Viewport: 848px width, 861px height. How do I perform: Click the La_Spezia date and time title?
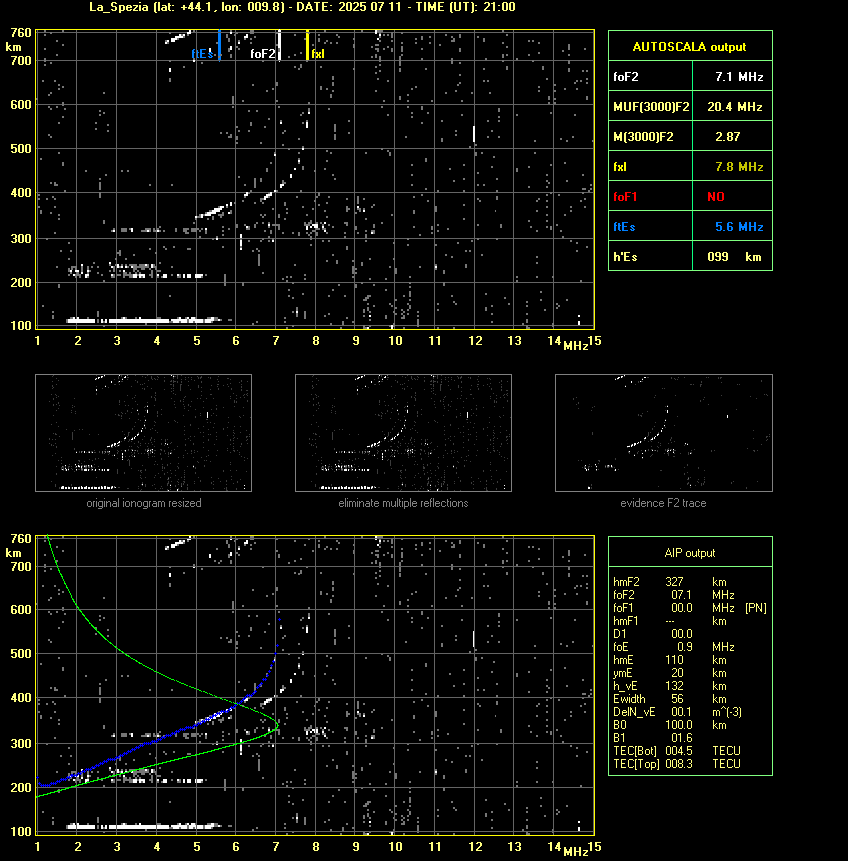302,7
